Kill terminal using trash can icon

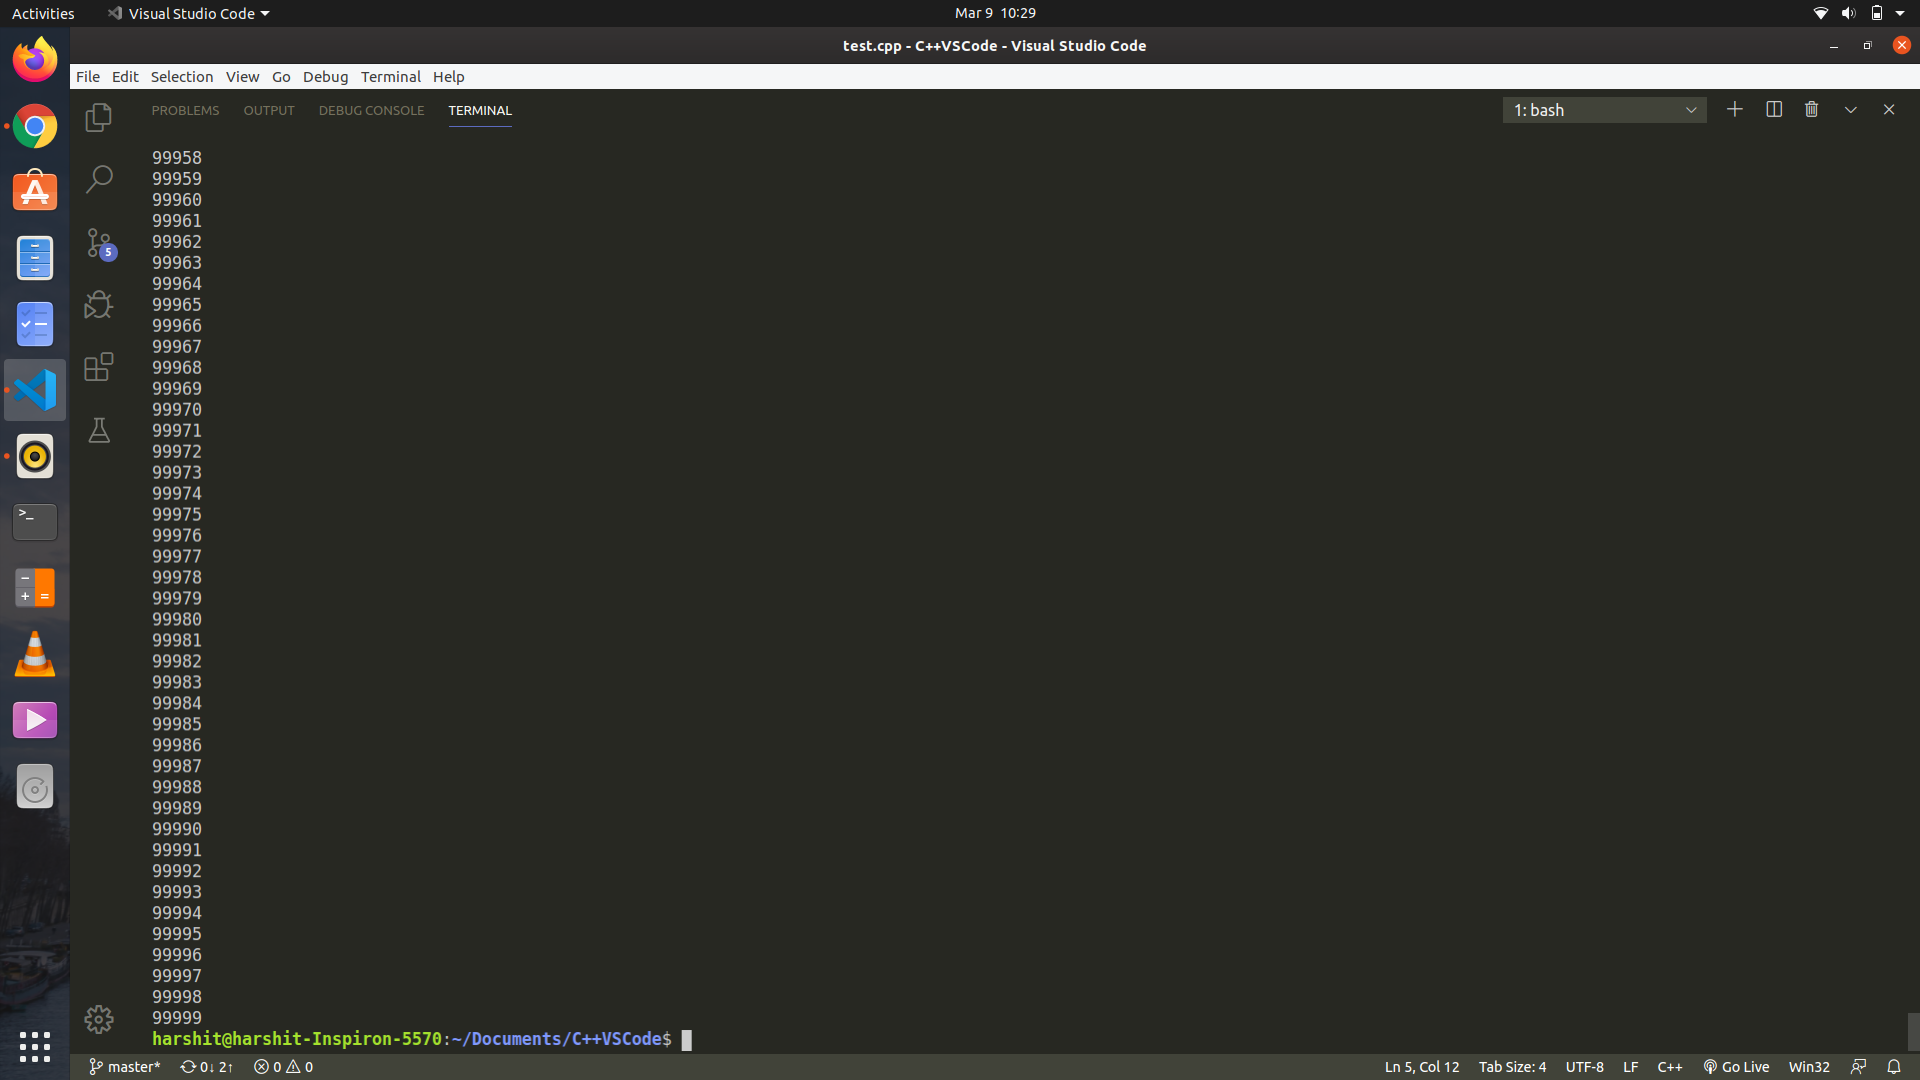(1811, 110)
